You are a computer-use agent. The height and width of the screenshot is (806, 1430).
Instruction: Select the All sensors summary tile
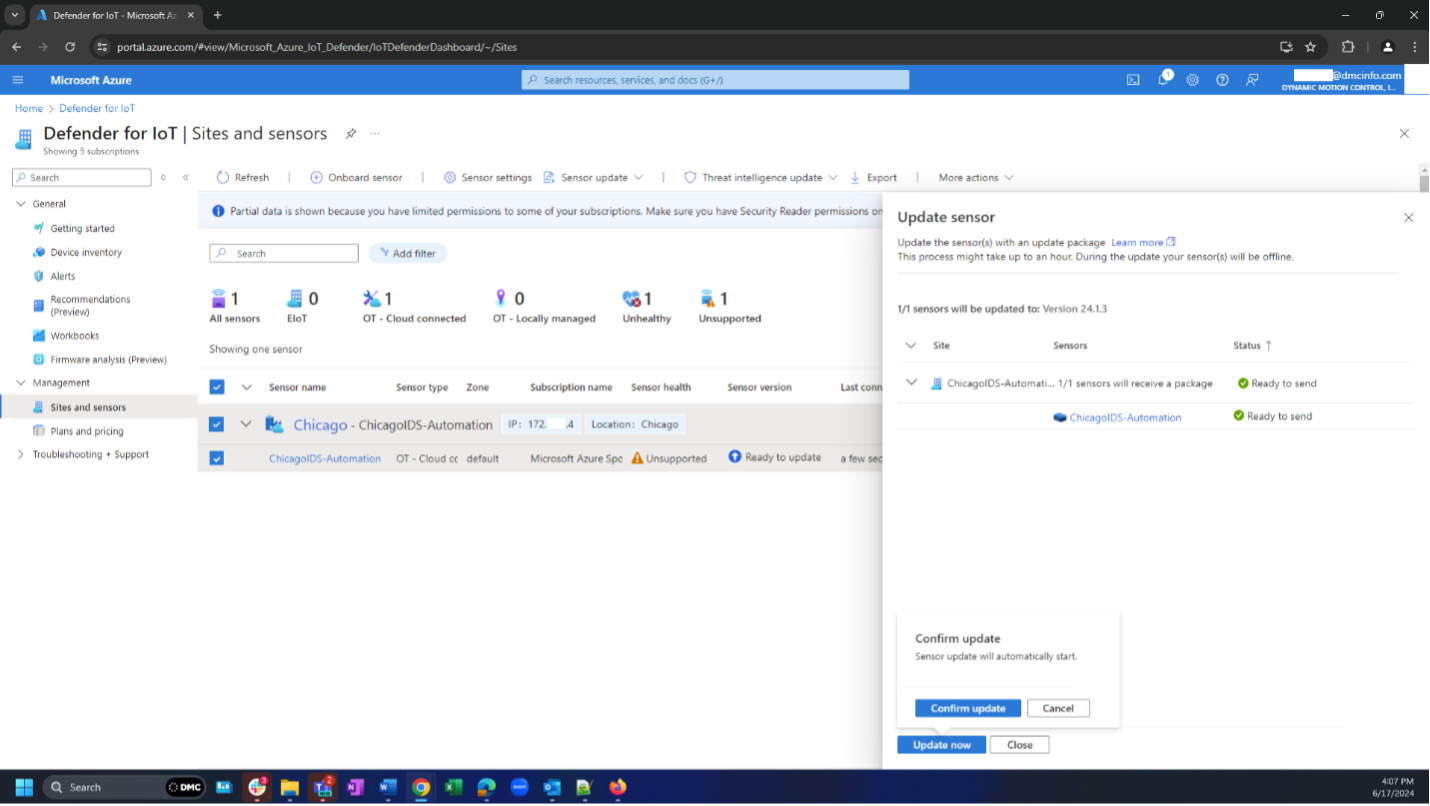click(x=234, y=306)
